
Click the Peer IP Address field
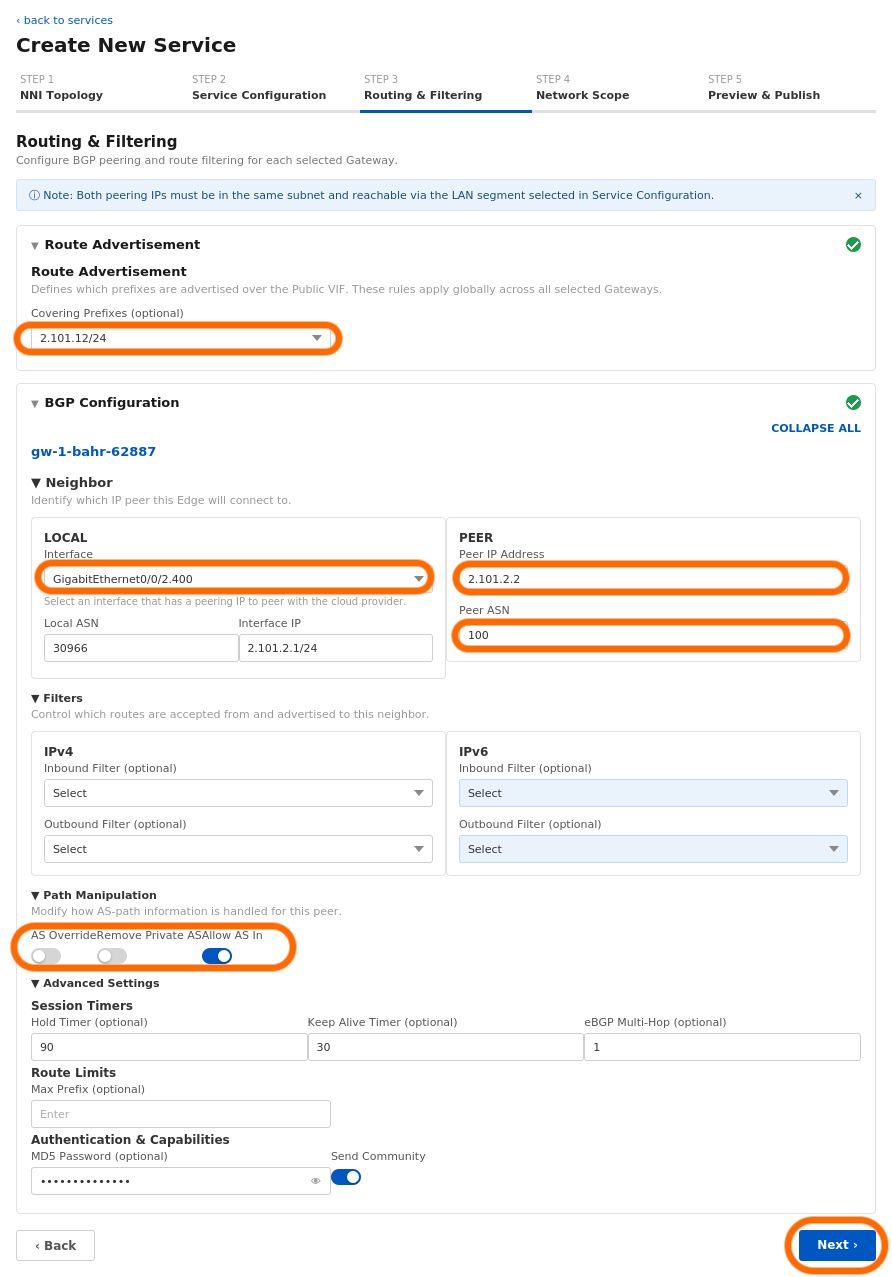coord(653,579)
